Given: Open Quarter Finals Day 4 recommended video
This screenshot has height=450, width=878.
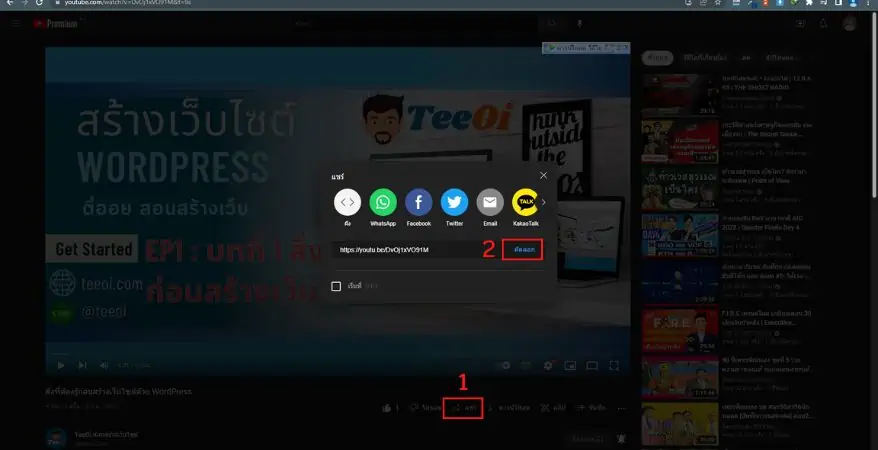Looking at the screenshot, I should coord(680,235).
